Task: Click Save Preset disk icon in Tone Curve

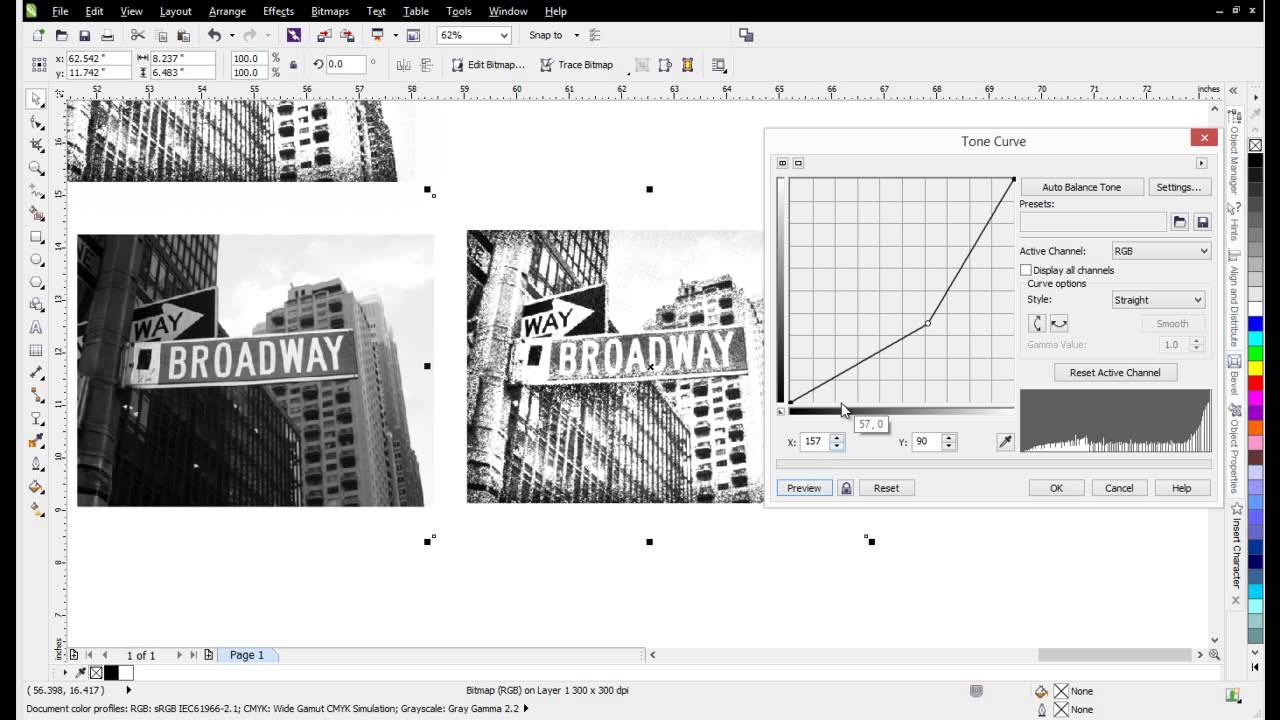Action: [1202, 222]
